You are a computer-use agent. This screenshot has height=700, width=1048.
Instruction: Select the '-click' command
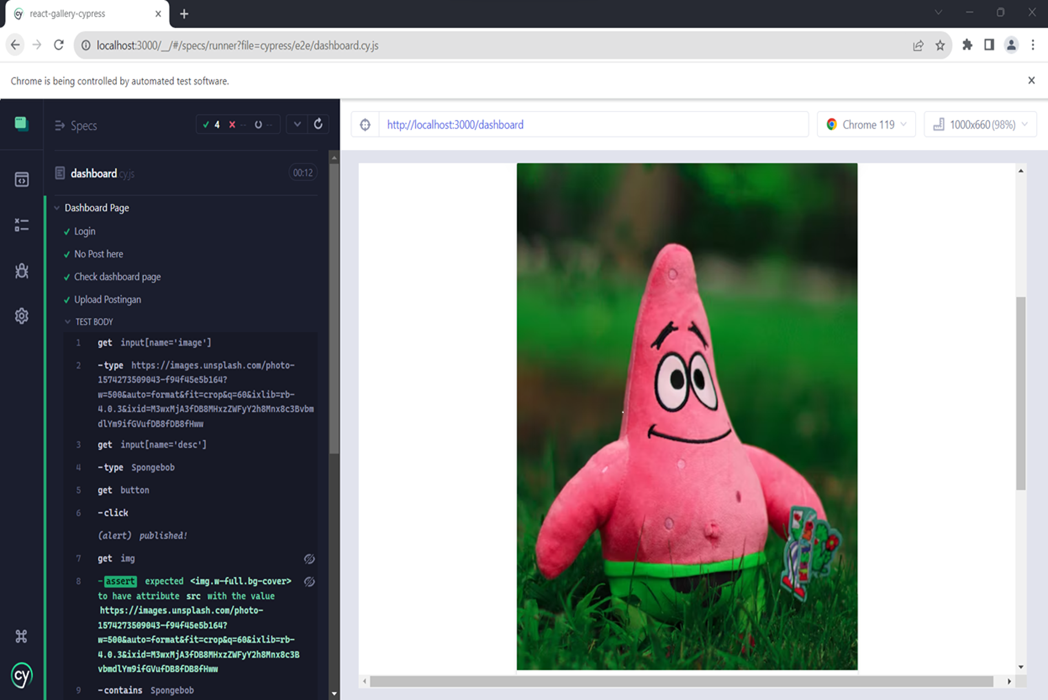[190, 513]
